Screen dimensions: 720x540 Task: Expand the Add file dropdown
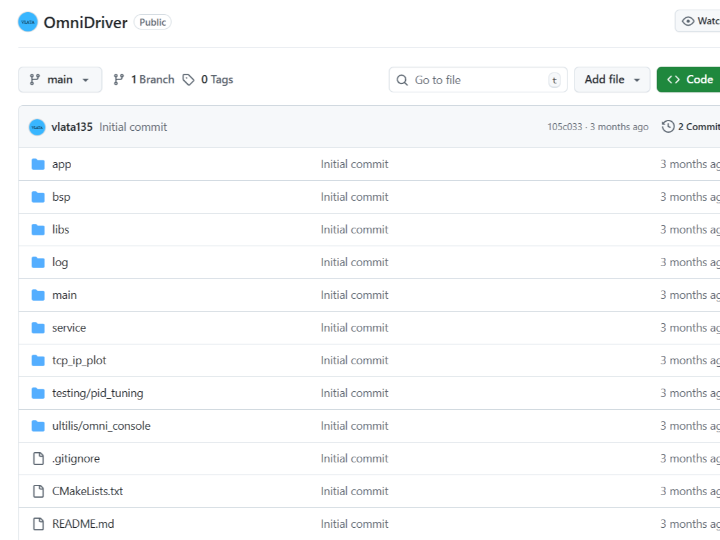(x=612, y=80)
